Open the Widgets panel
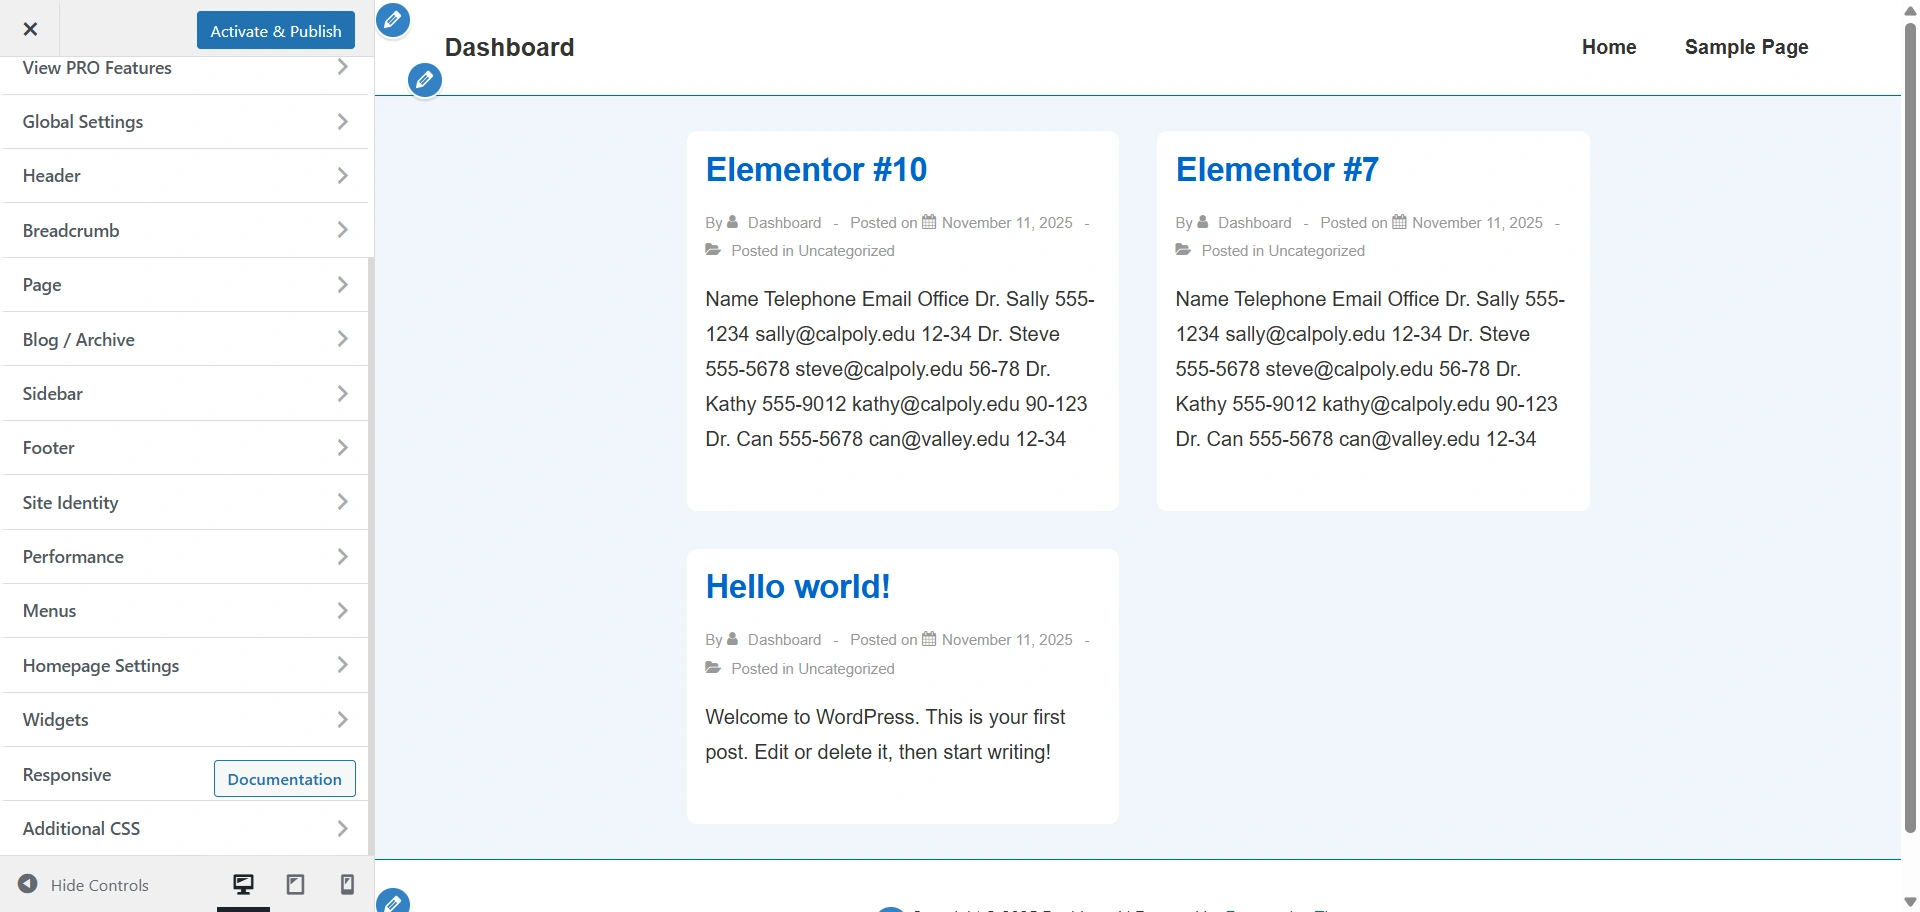The image size is (1920, 912). (x=185, y=720)
